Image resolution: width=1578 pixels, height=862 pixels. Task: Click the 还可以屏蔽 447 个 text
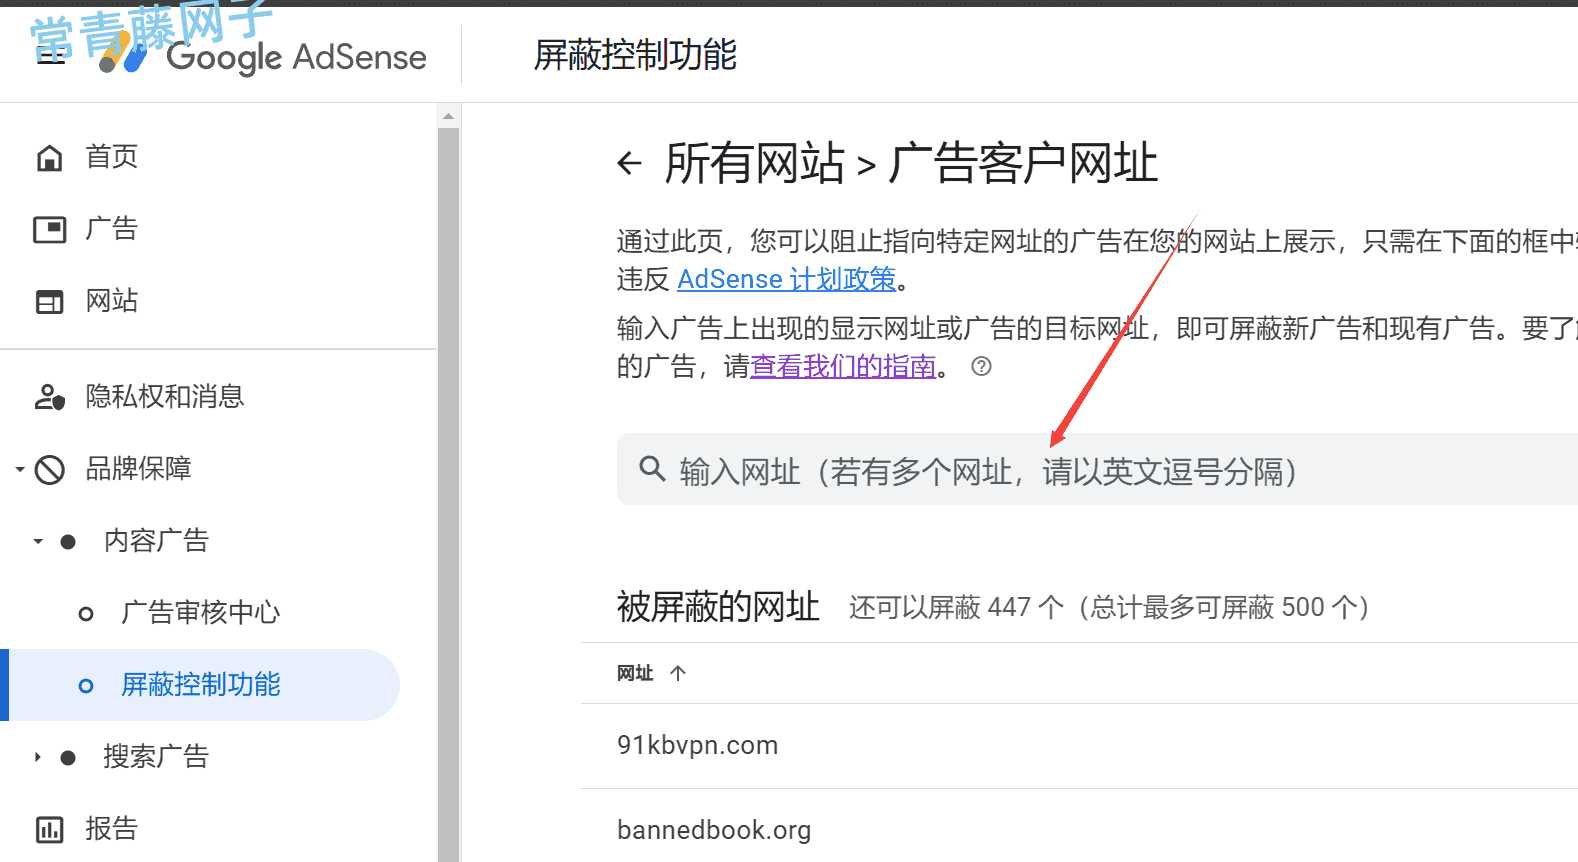coord(956,607)
